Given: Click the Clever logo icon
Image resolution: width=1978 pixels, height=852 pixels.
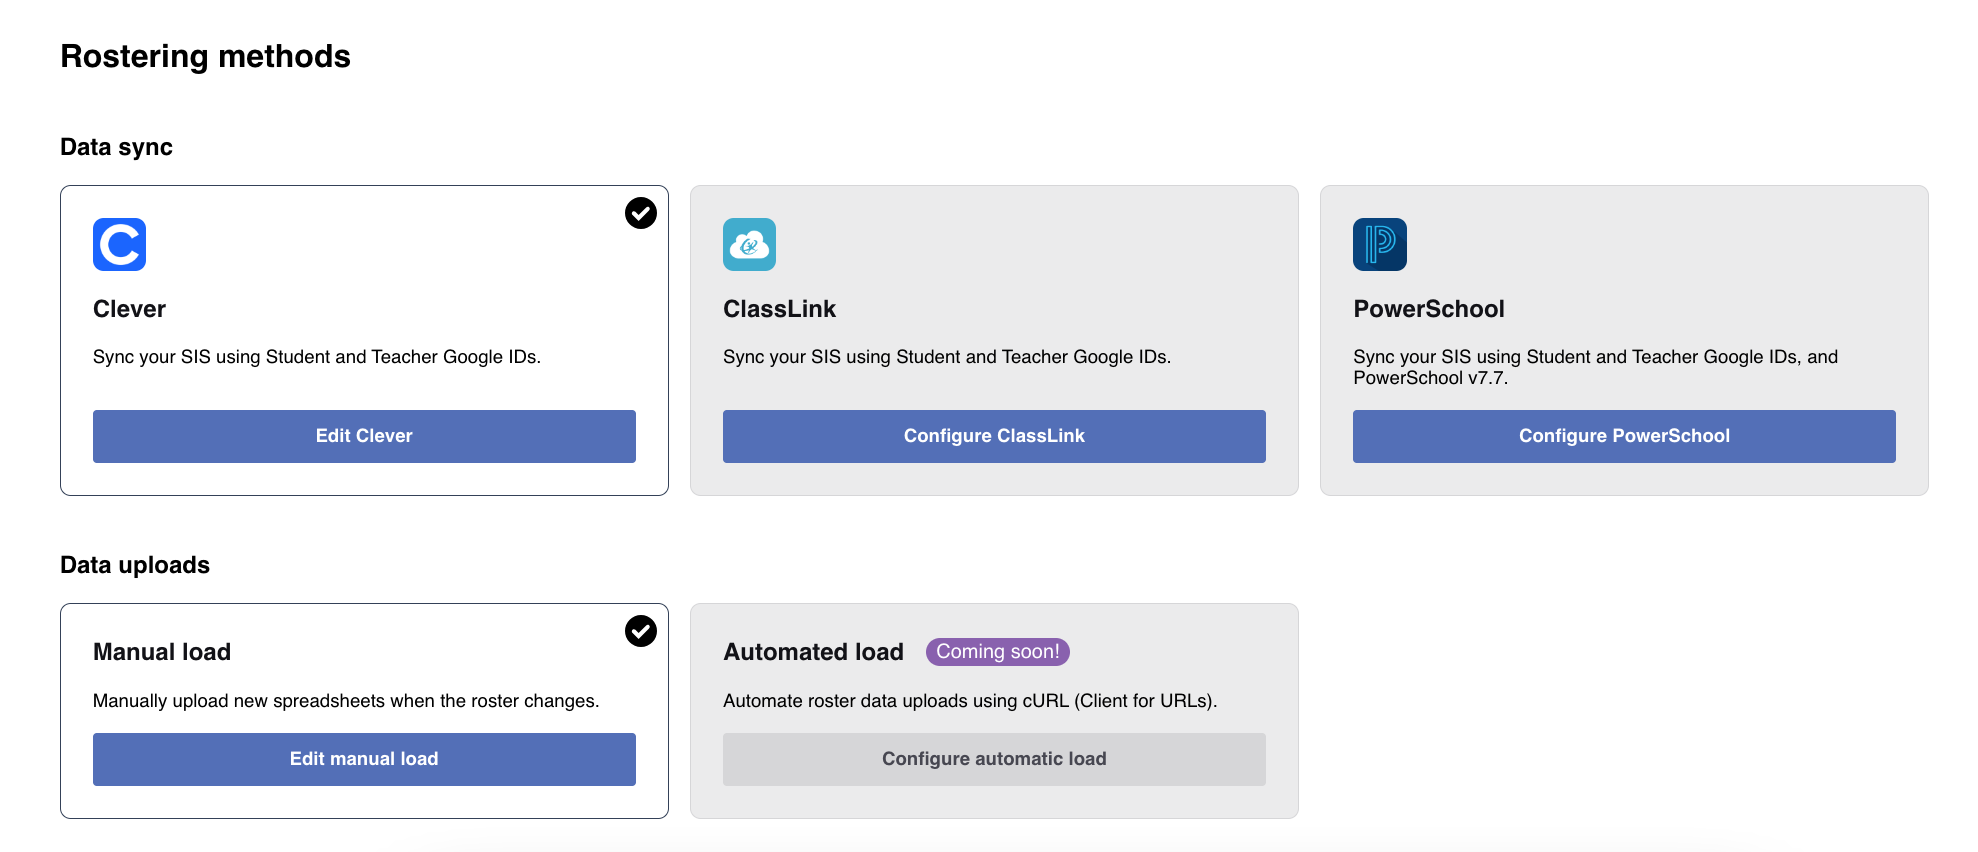Looking at the screenshot, I should [119, 244].
